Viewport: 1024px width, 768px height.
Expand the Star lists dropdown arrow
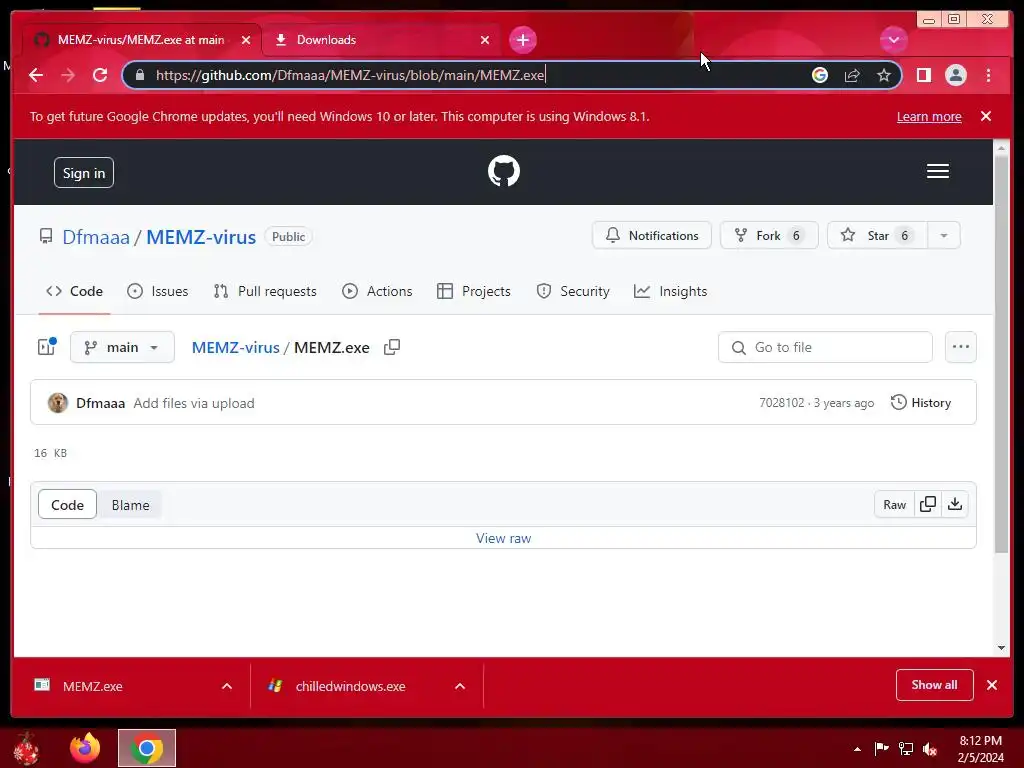(x=944, y=235)
